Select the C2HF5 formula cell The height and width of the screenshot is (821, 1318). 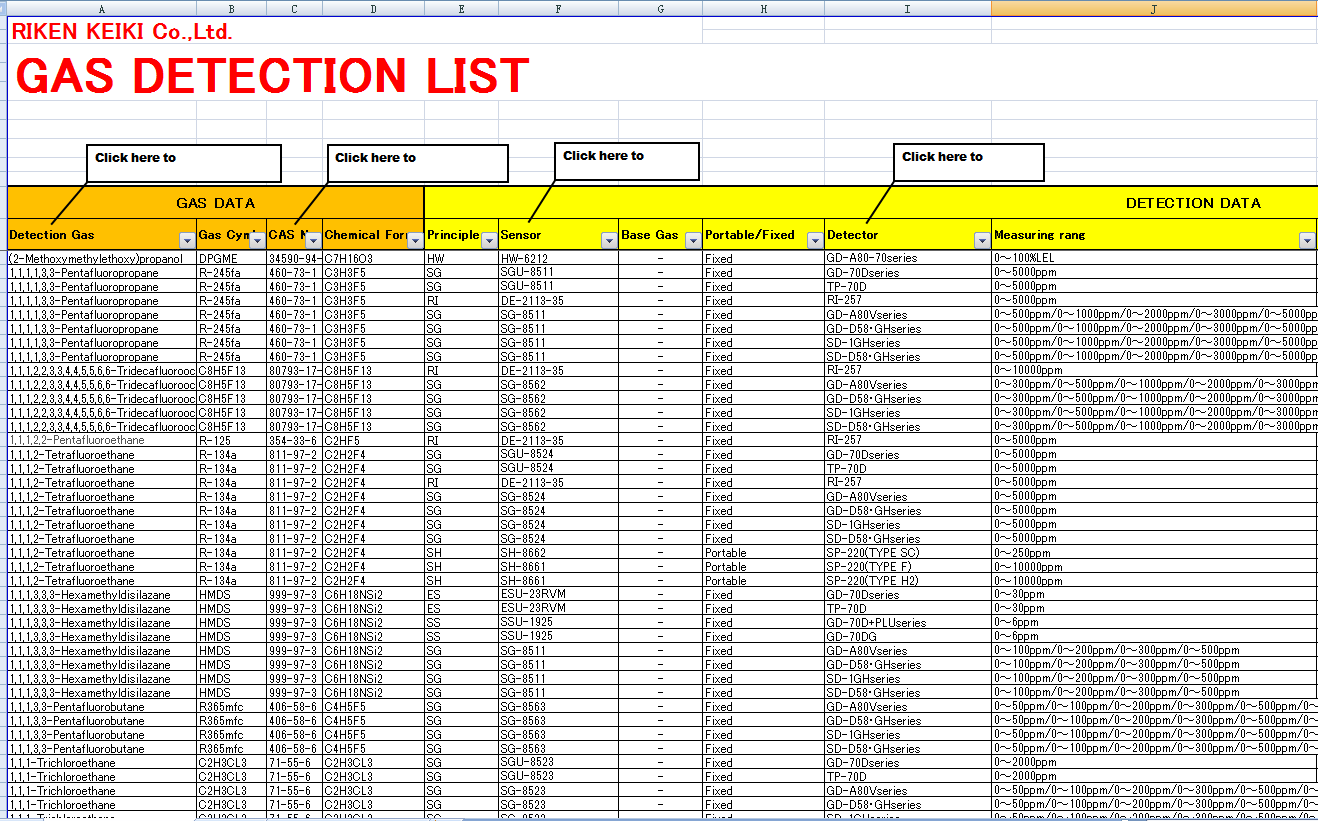(x=373, y=440)
